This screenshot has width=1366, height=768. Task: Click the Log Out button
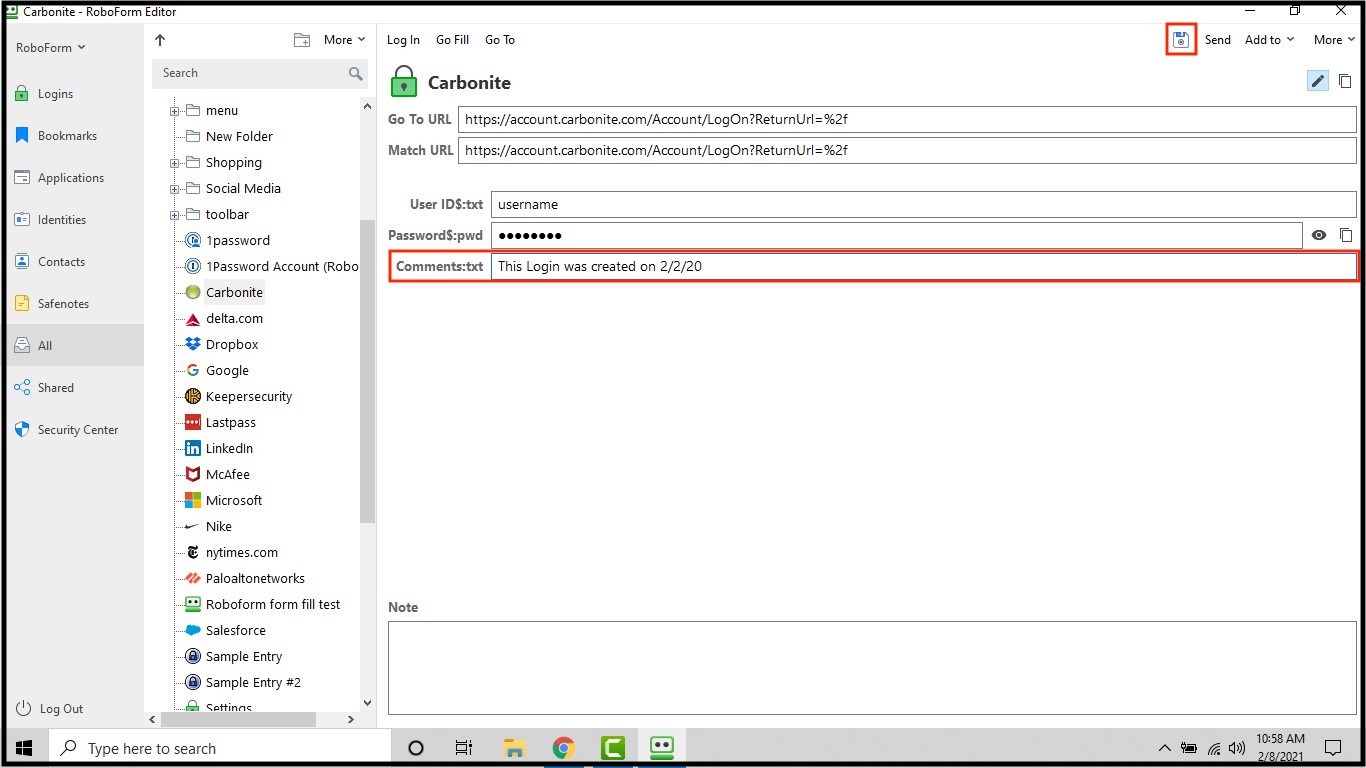coord(49,709)
